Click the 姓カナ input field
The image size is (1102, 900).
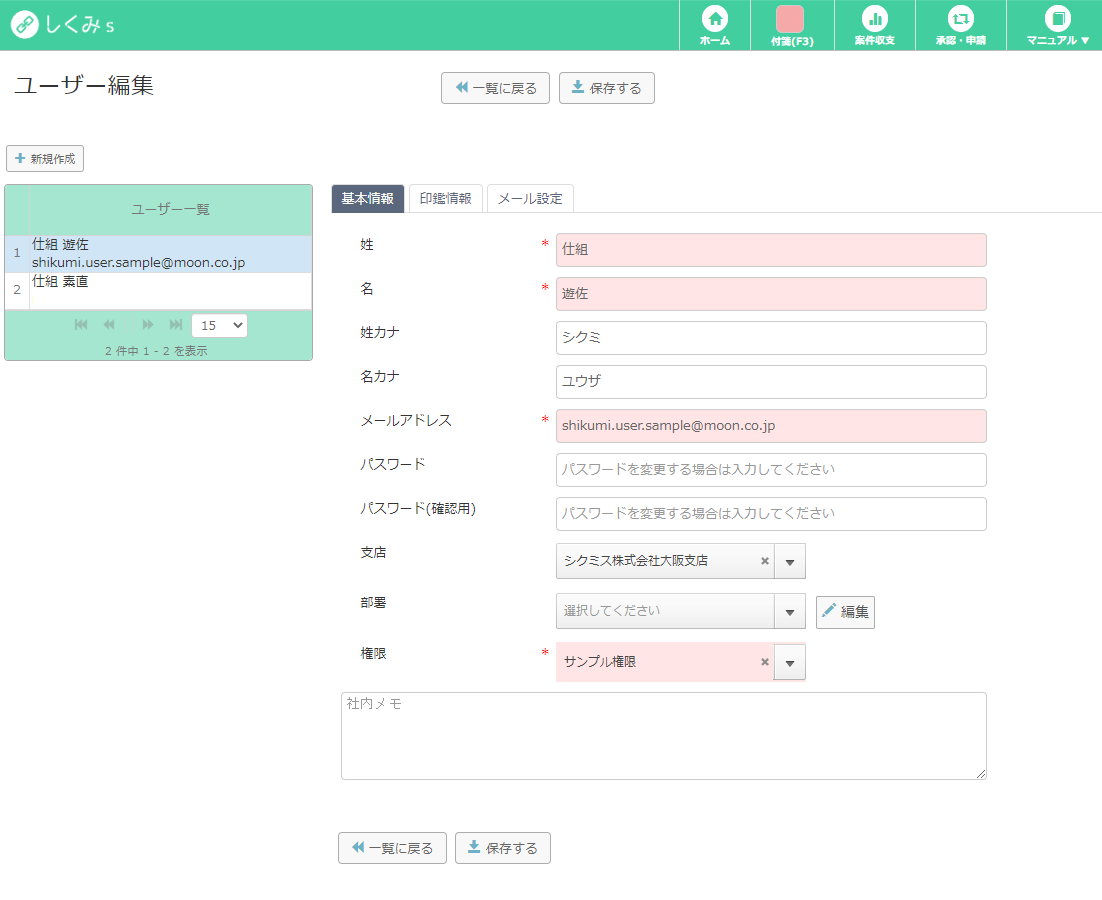pos(771,338)
